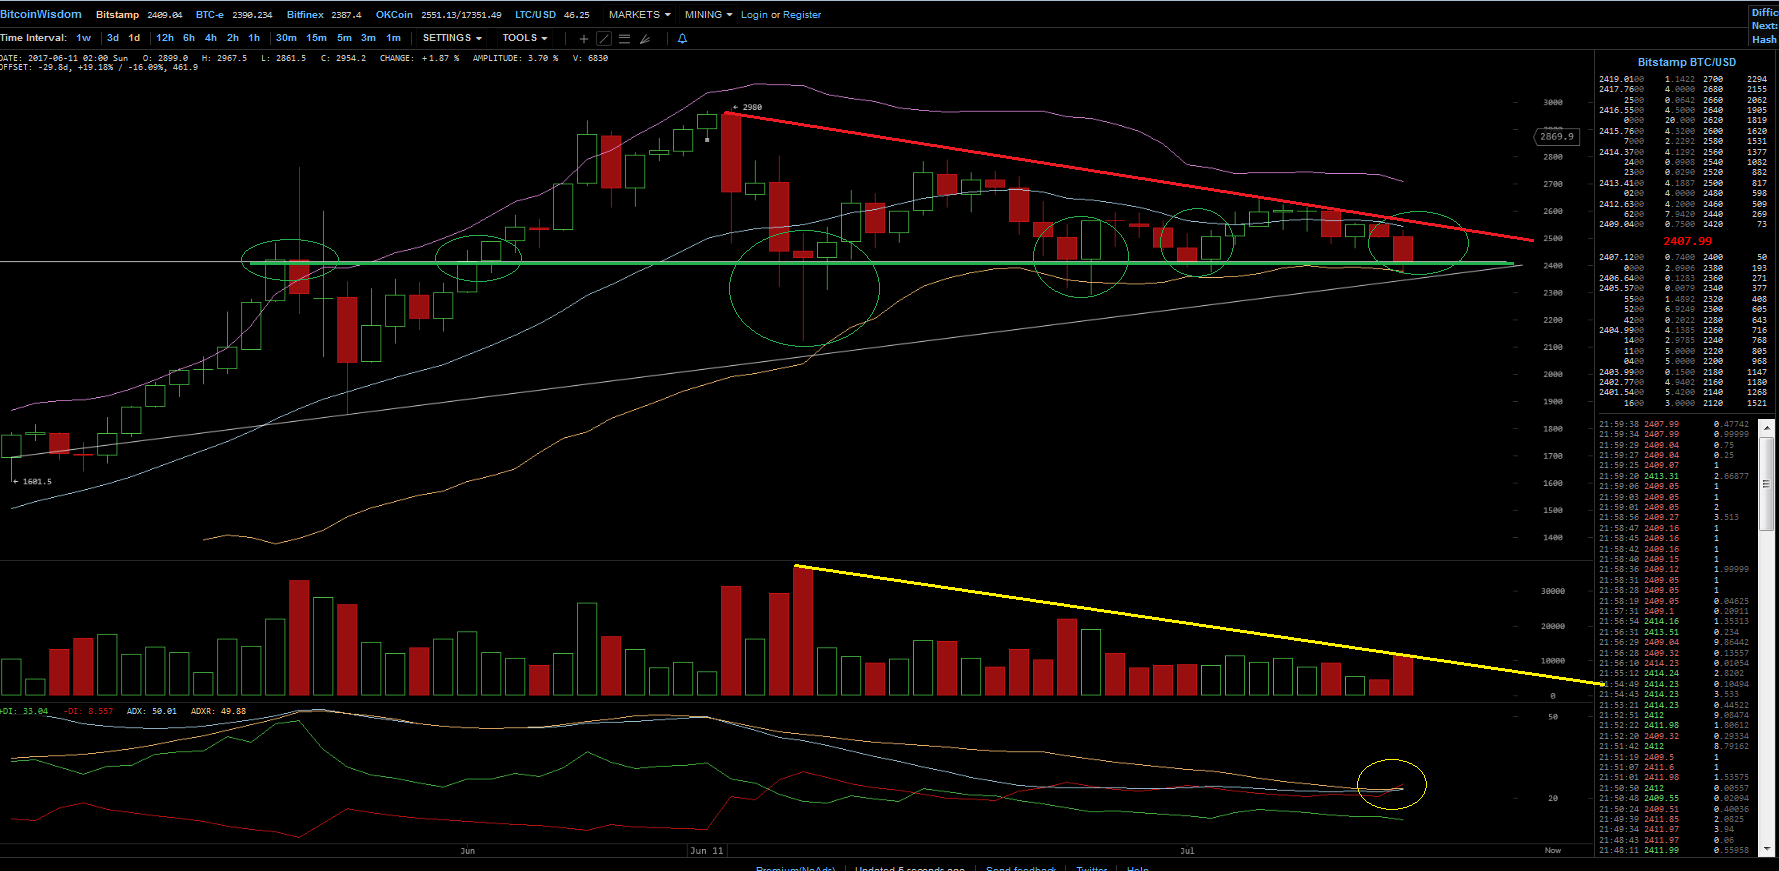Set time interval to 5m
This screenshot has height=871, width=1779.
pyautogui.click(x=344, y=38)
